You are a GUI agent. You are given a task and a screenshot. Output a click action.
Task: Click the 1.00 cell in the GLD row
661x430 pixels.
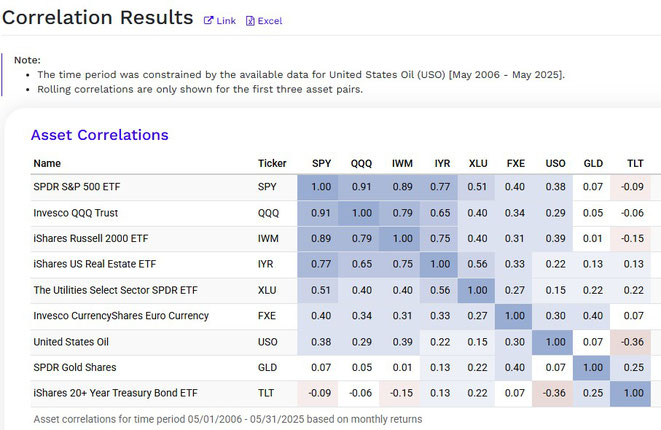pos(593,367)
